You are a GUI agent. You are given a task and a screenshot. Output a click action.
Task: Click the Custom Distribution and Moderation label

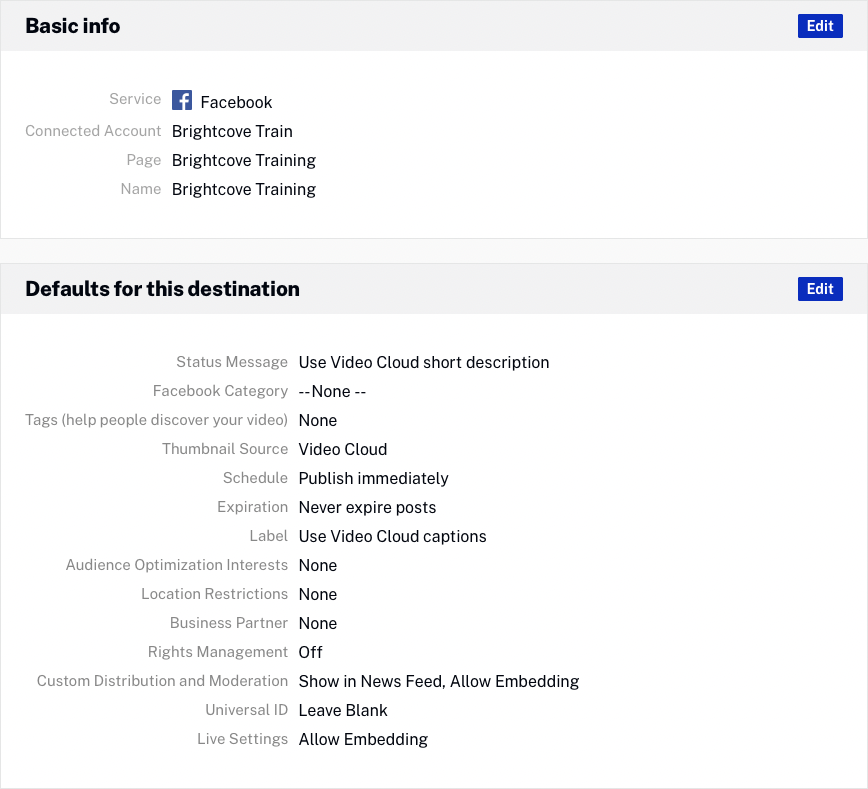[x=162, y=681]
